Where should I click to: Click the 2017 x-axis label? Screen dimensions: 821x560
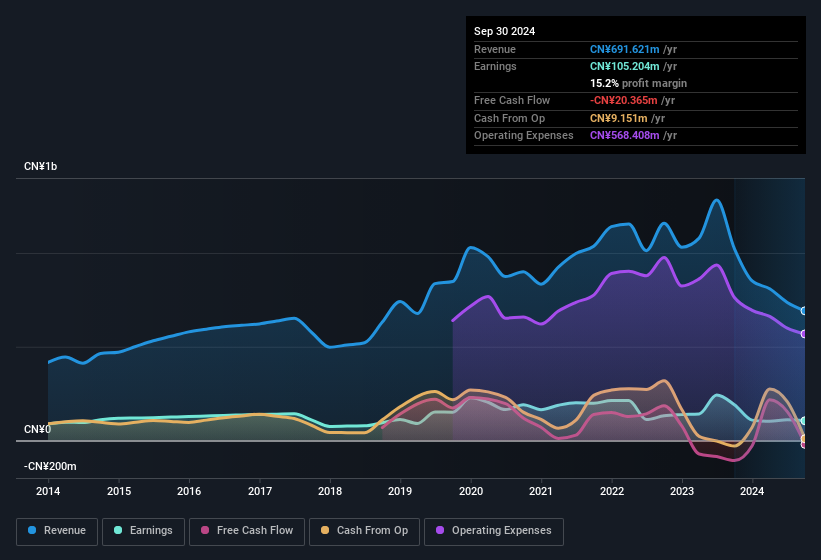pyautogui.click(x=260, y=491)
